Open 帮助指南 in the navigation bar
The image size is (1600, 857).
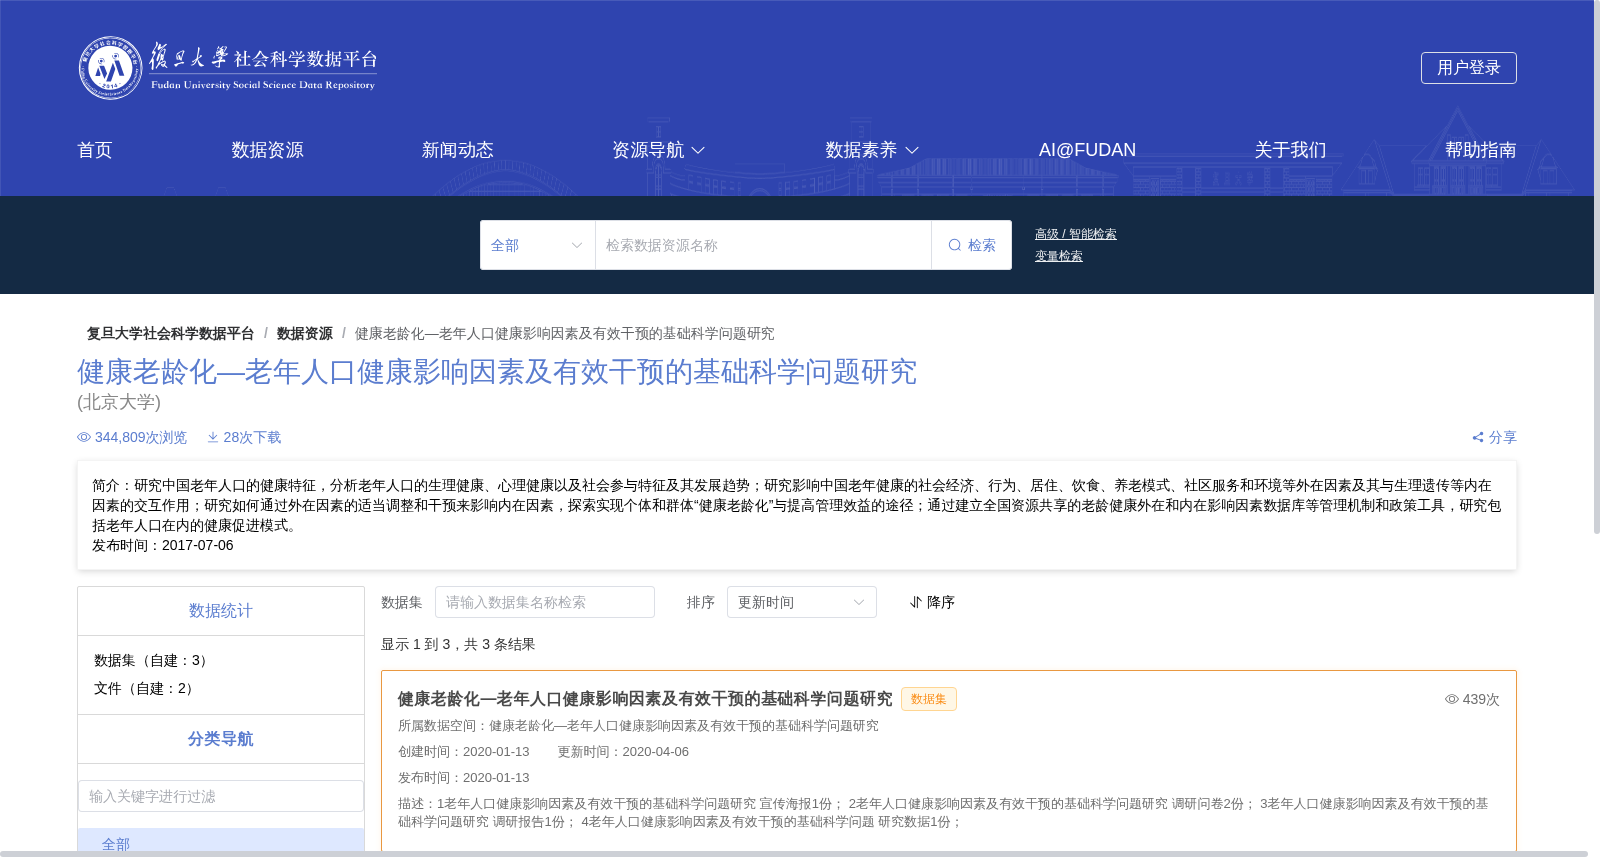pos(1480,150)
